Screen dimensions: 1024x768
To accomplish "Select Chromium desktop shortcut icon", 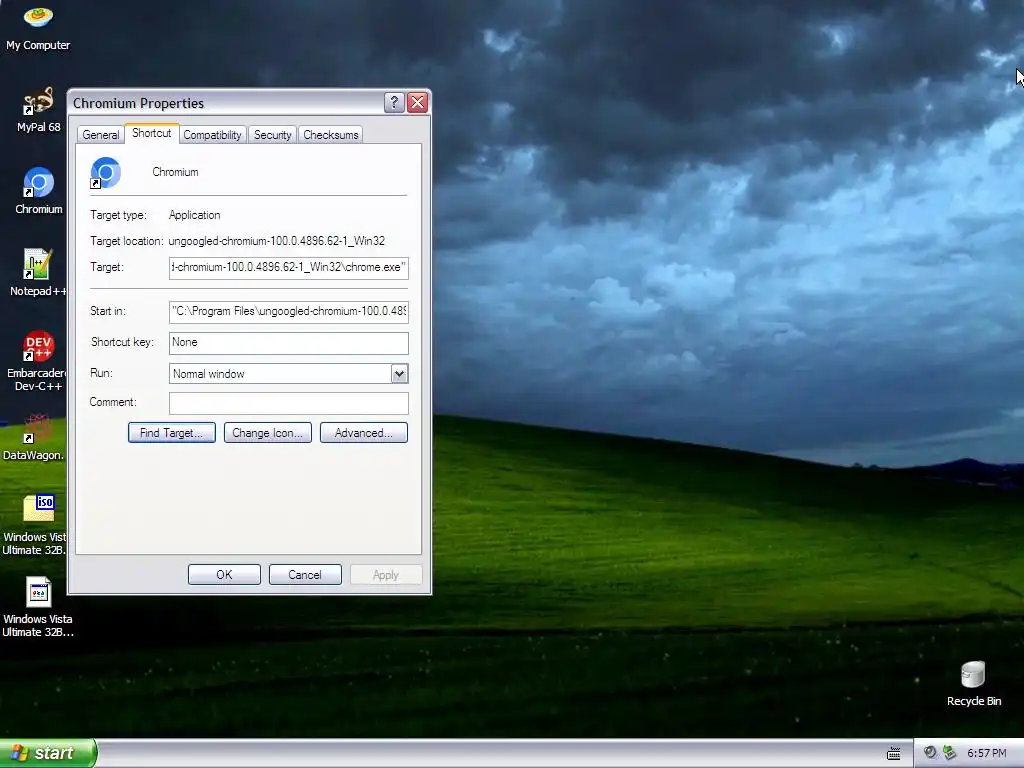I will click(x=38, y=191).
